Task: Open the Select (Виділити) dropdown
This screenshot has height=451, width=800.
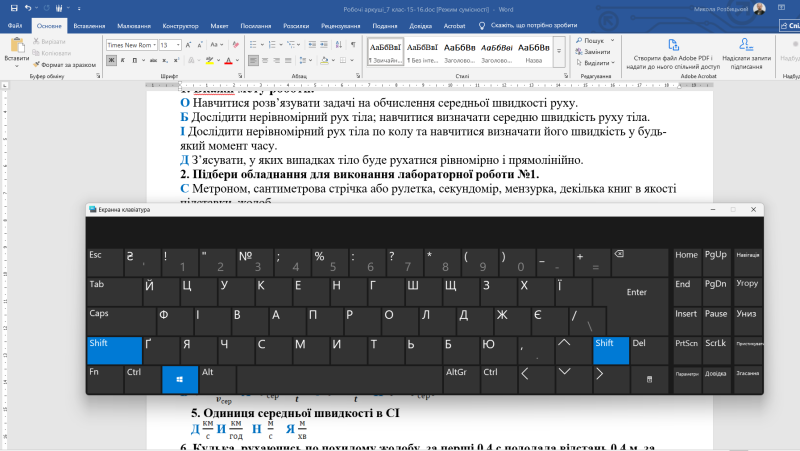Action: click(x=595, y=63)
